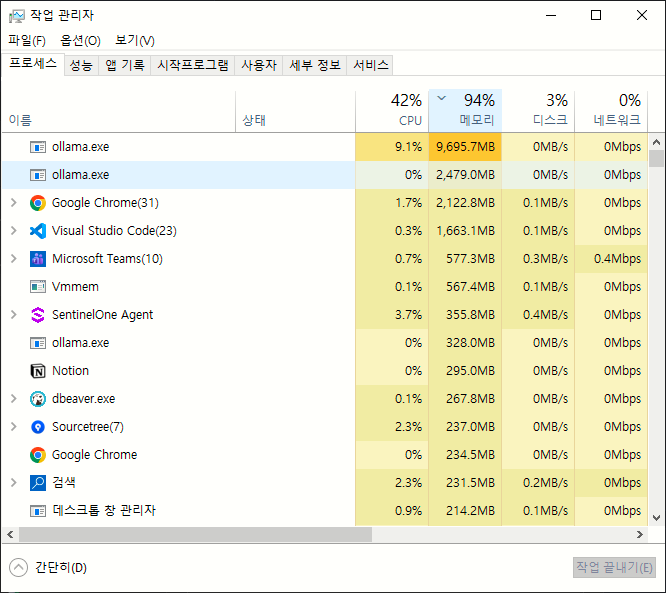Select the dbeaver.exe process name
The image size is (666, 593).
(x=84, y=399)
